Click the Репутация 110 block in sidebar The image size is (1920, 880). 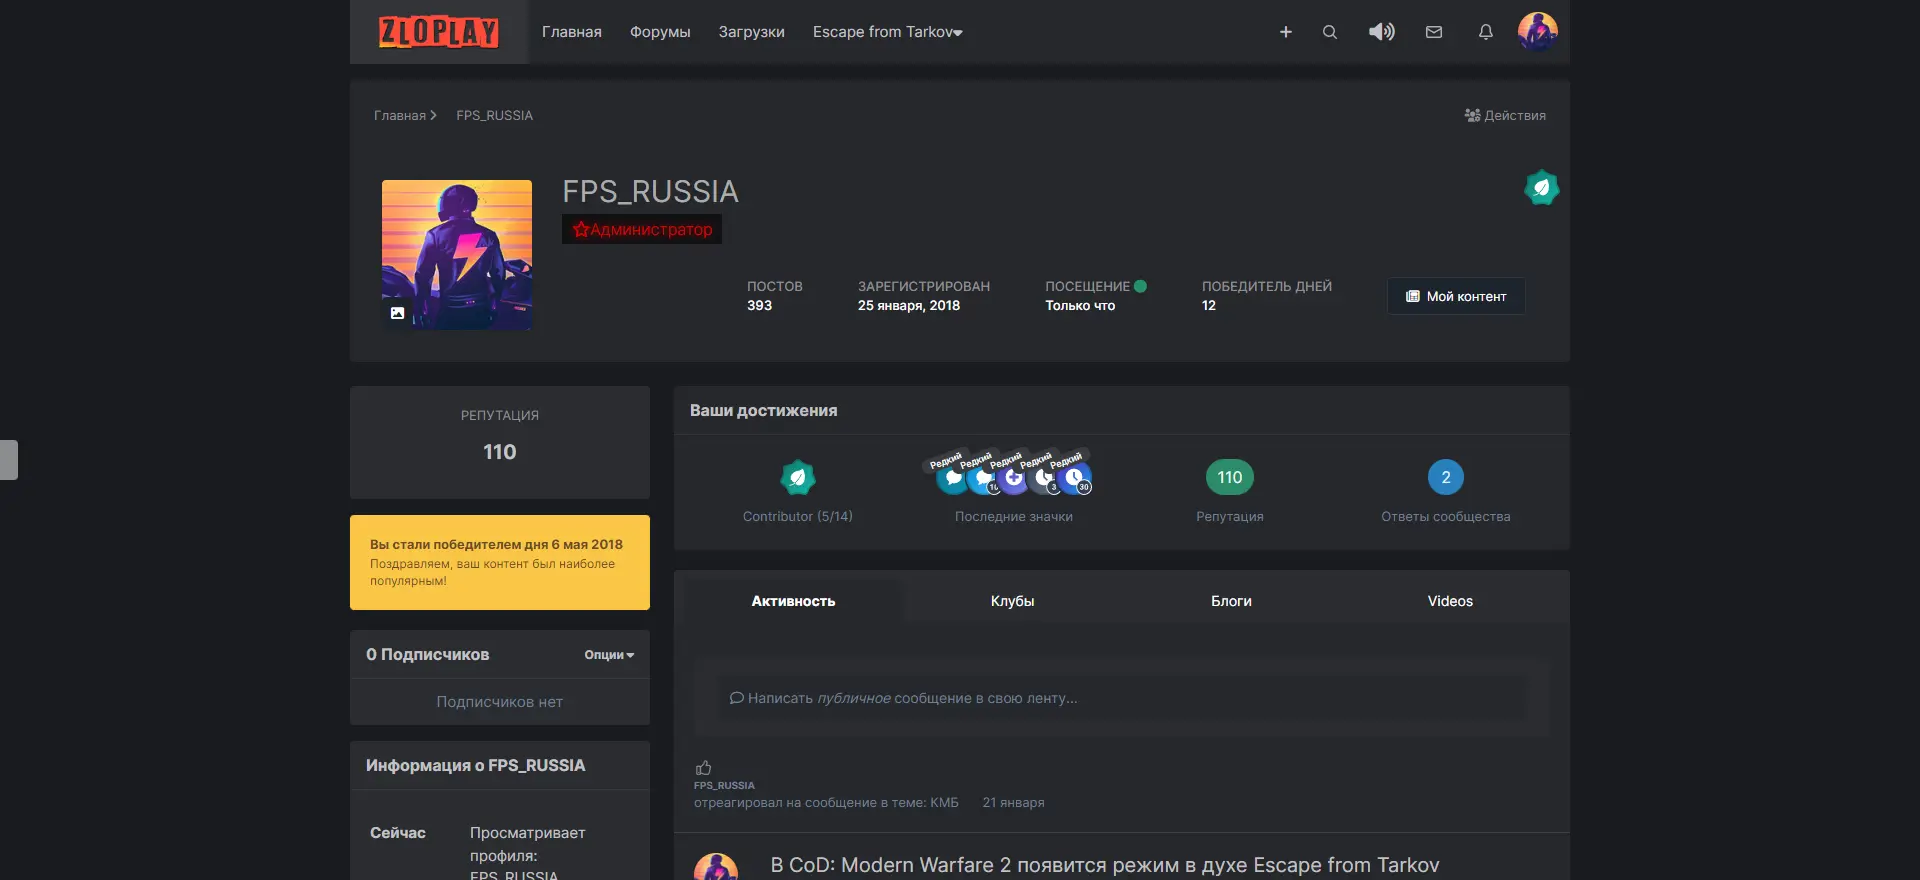click(500, 442)
